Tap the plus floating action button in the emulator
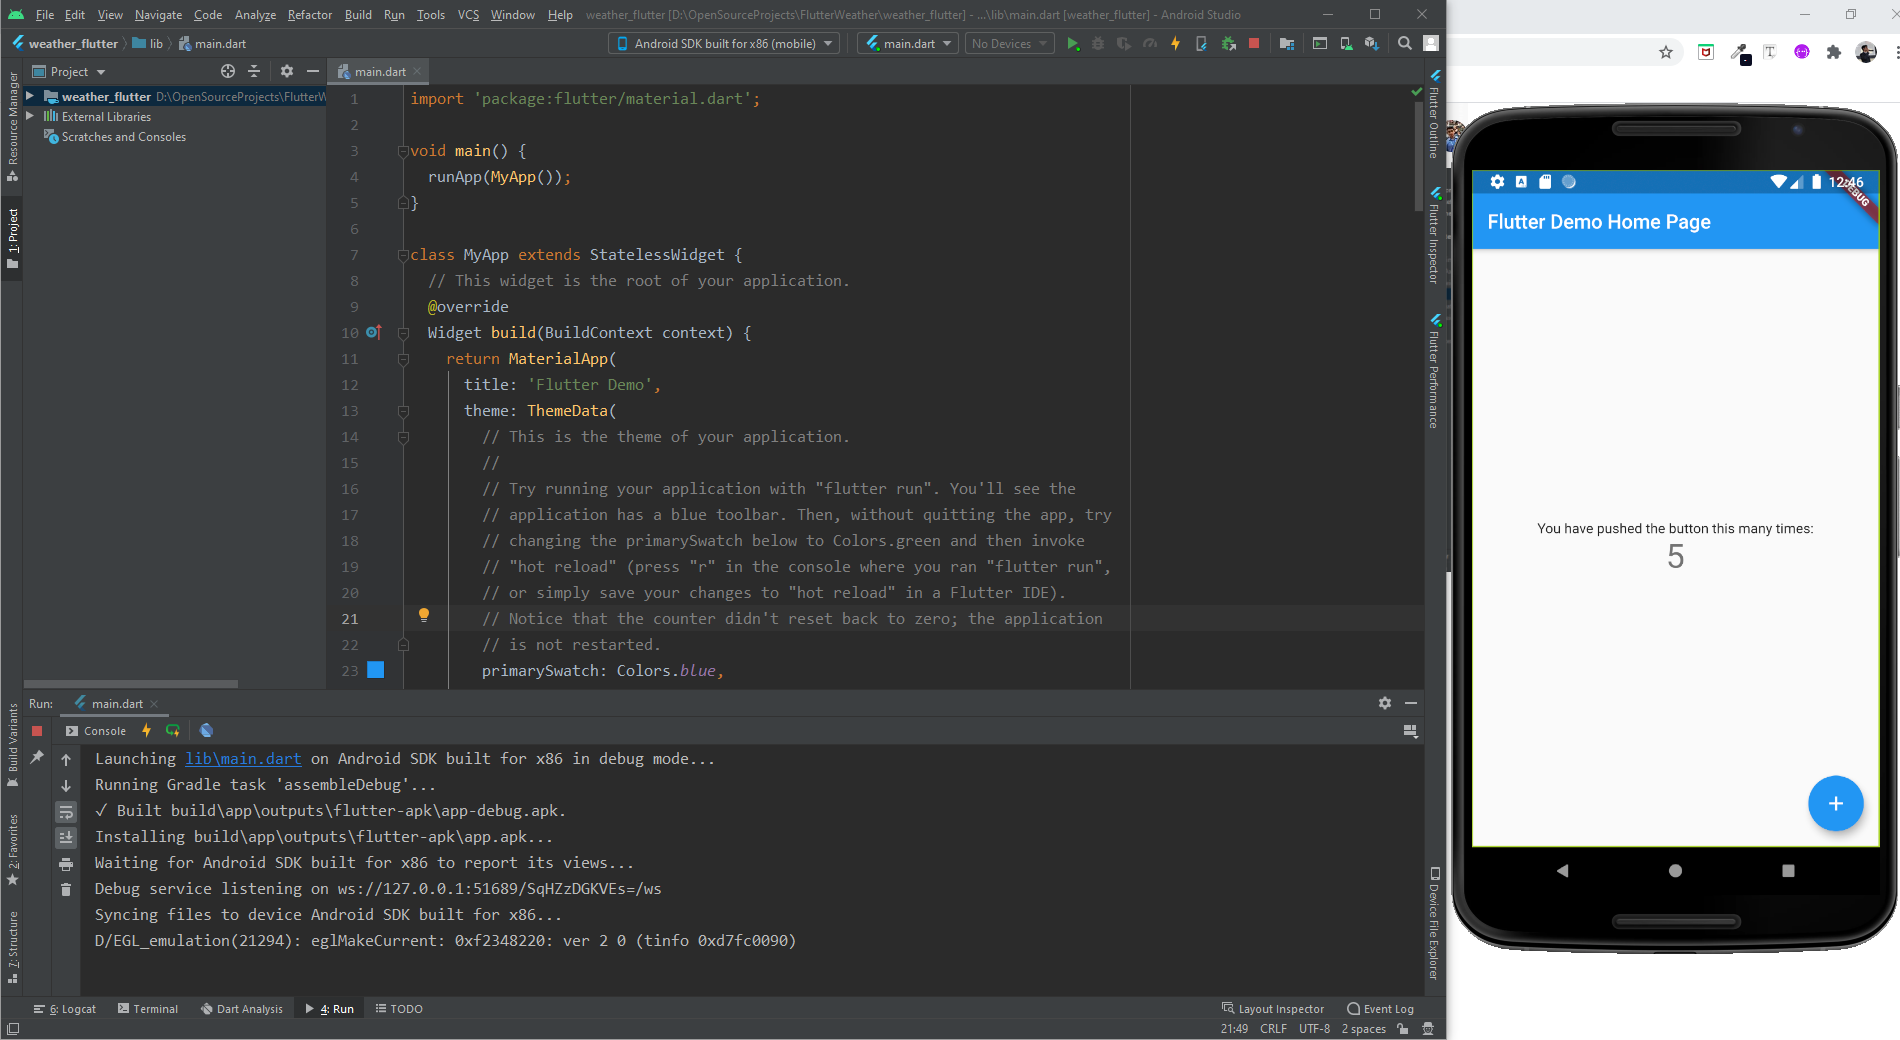The width and height of the screenshot is (1900, 1040). coord(1835,804)
